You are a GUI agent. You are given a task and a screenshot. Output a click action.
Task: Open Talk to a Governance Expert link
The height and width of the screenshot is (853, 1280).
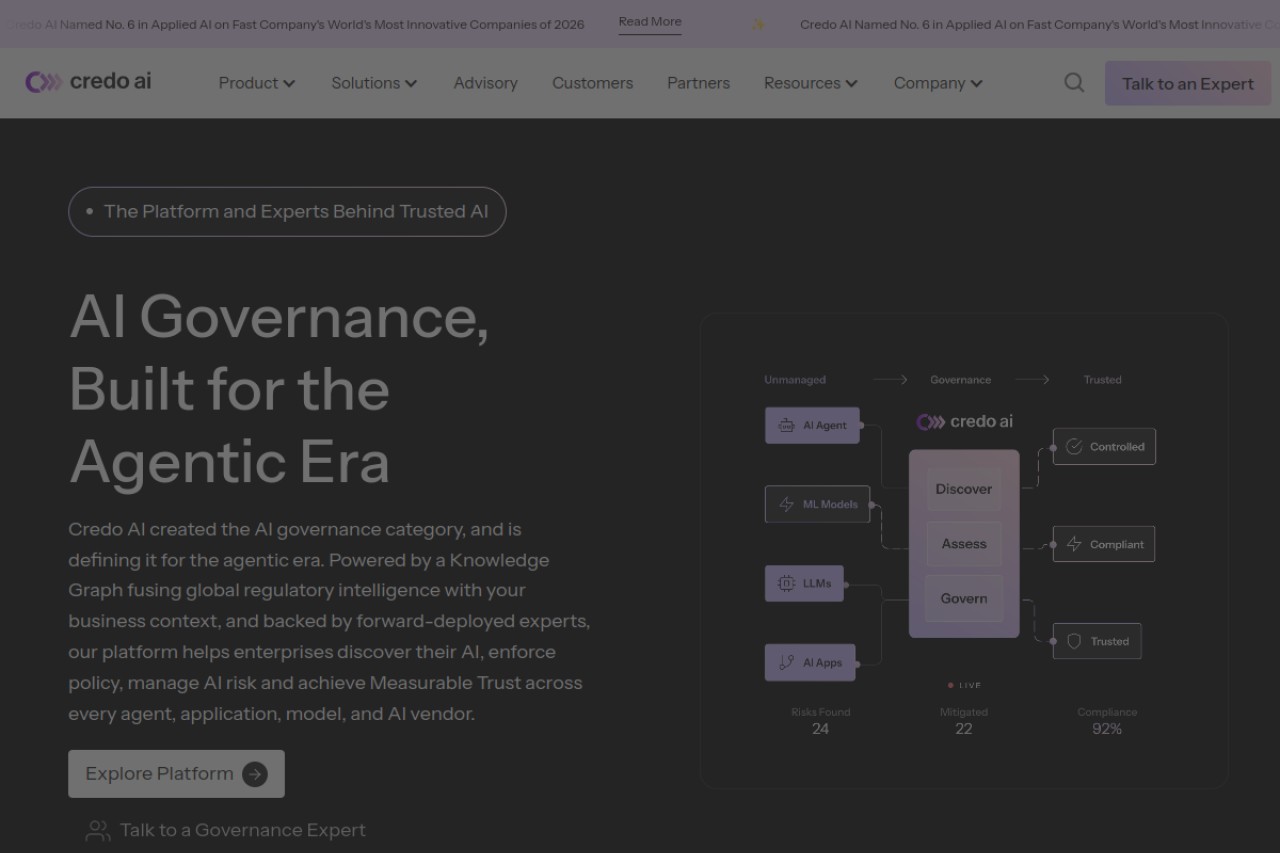(x=243, y=830)
